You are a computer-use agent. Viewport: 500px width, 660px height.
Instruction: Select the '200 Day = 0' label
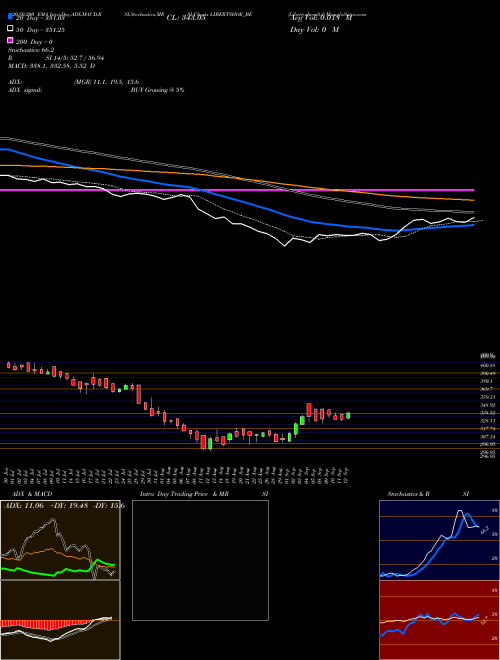(x=34, y=42)
